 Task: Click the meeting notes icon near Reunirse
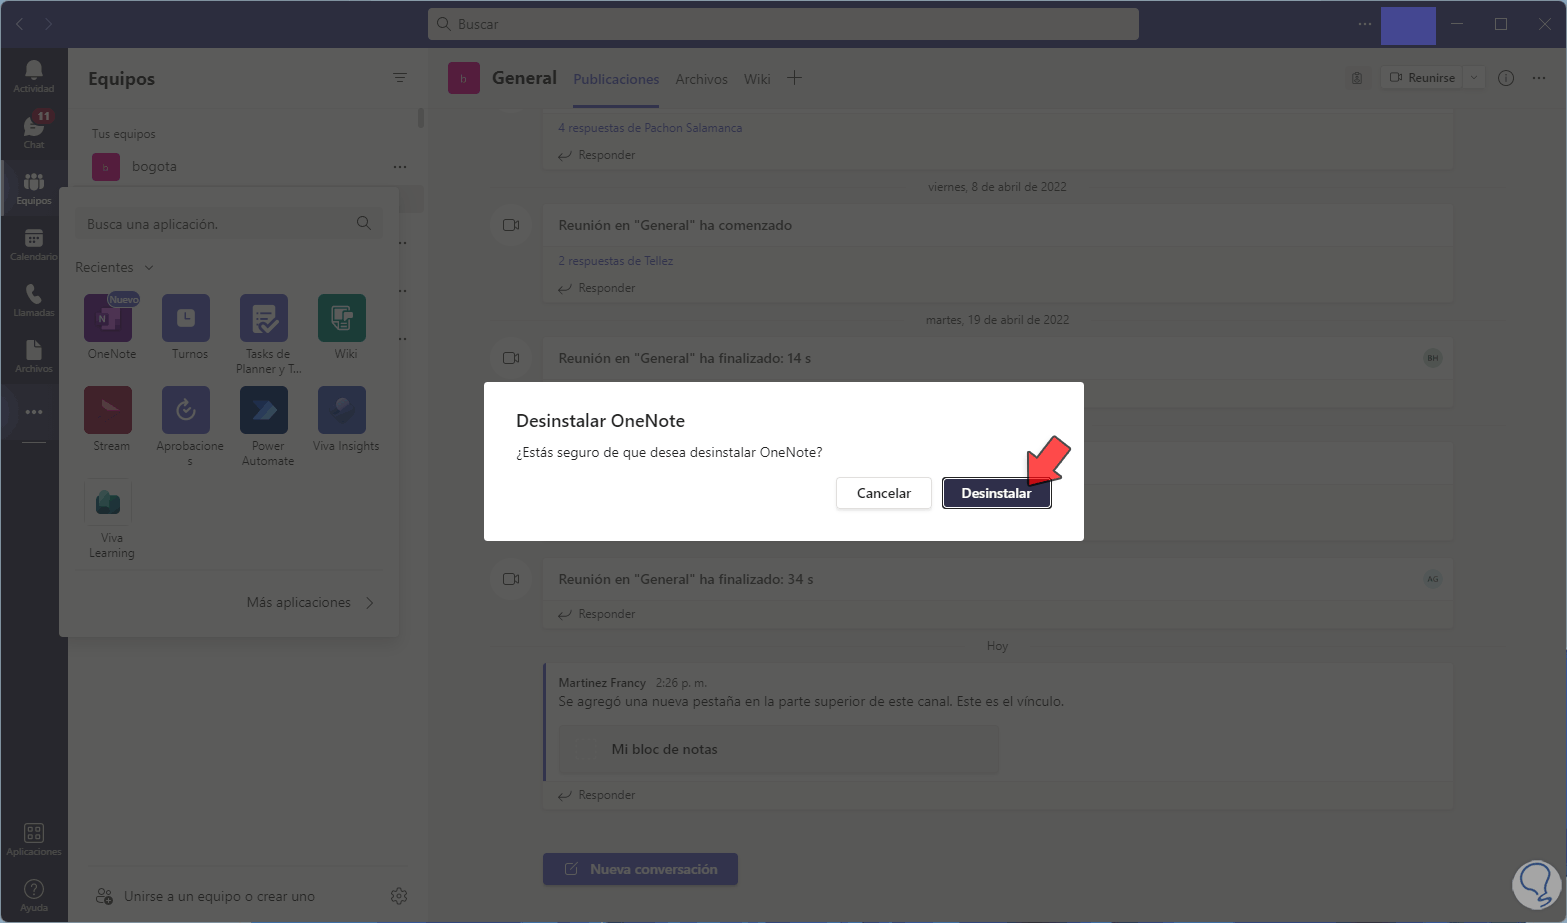(x=1357, y=78)
